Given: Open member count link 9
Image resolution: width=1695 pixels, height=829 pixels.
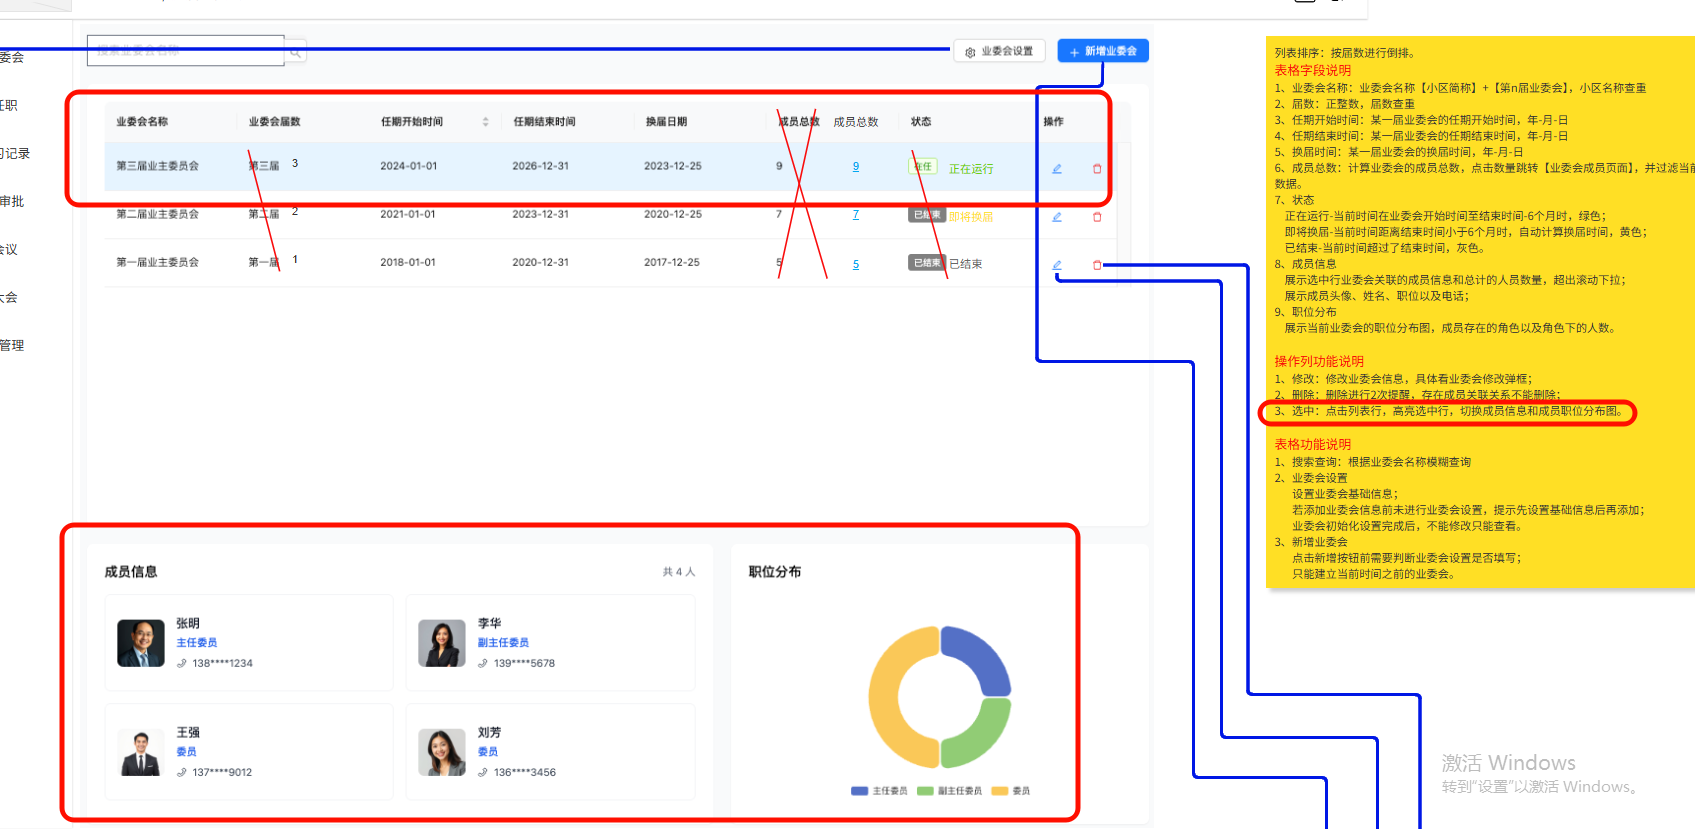Looking at the screenshot, I should tap(855, 167).
